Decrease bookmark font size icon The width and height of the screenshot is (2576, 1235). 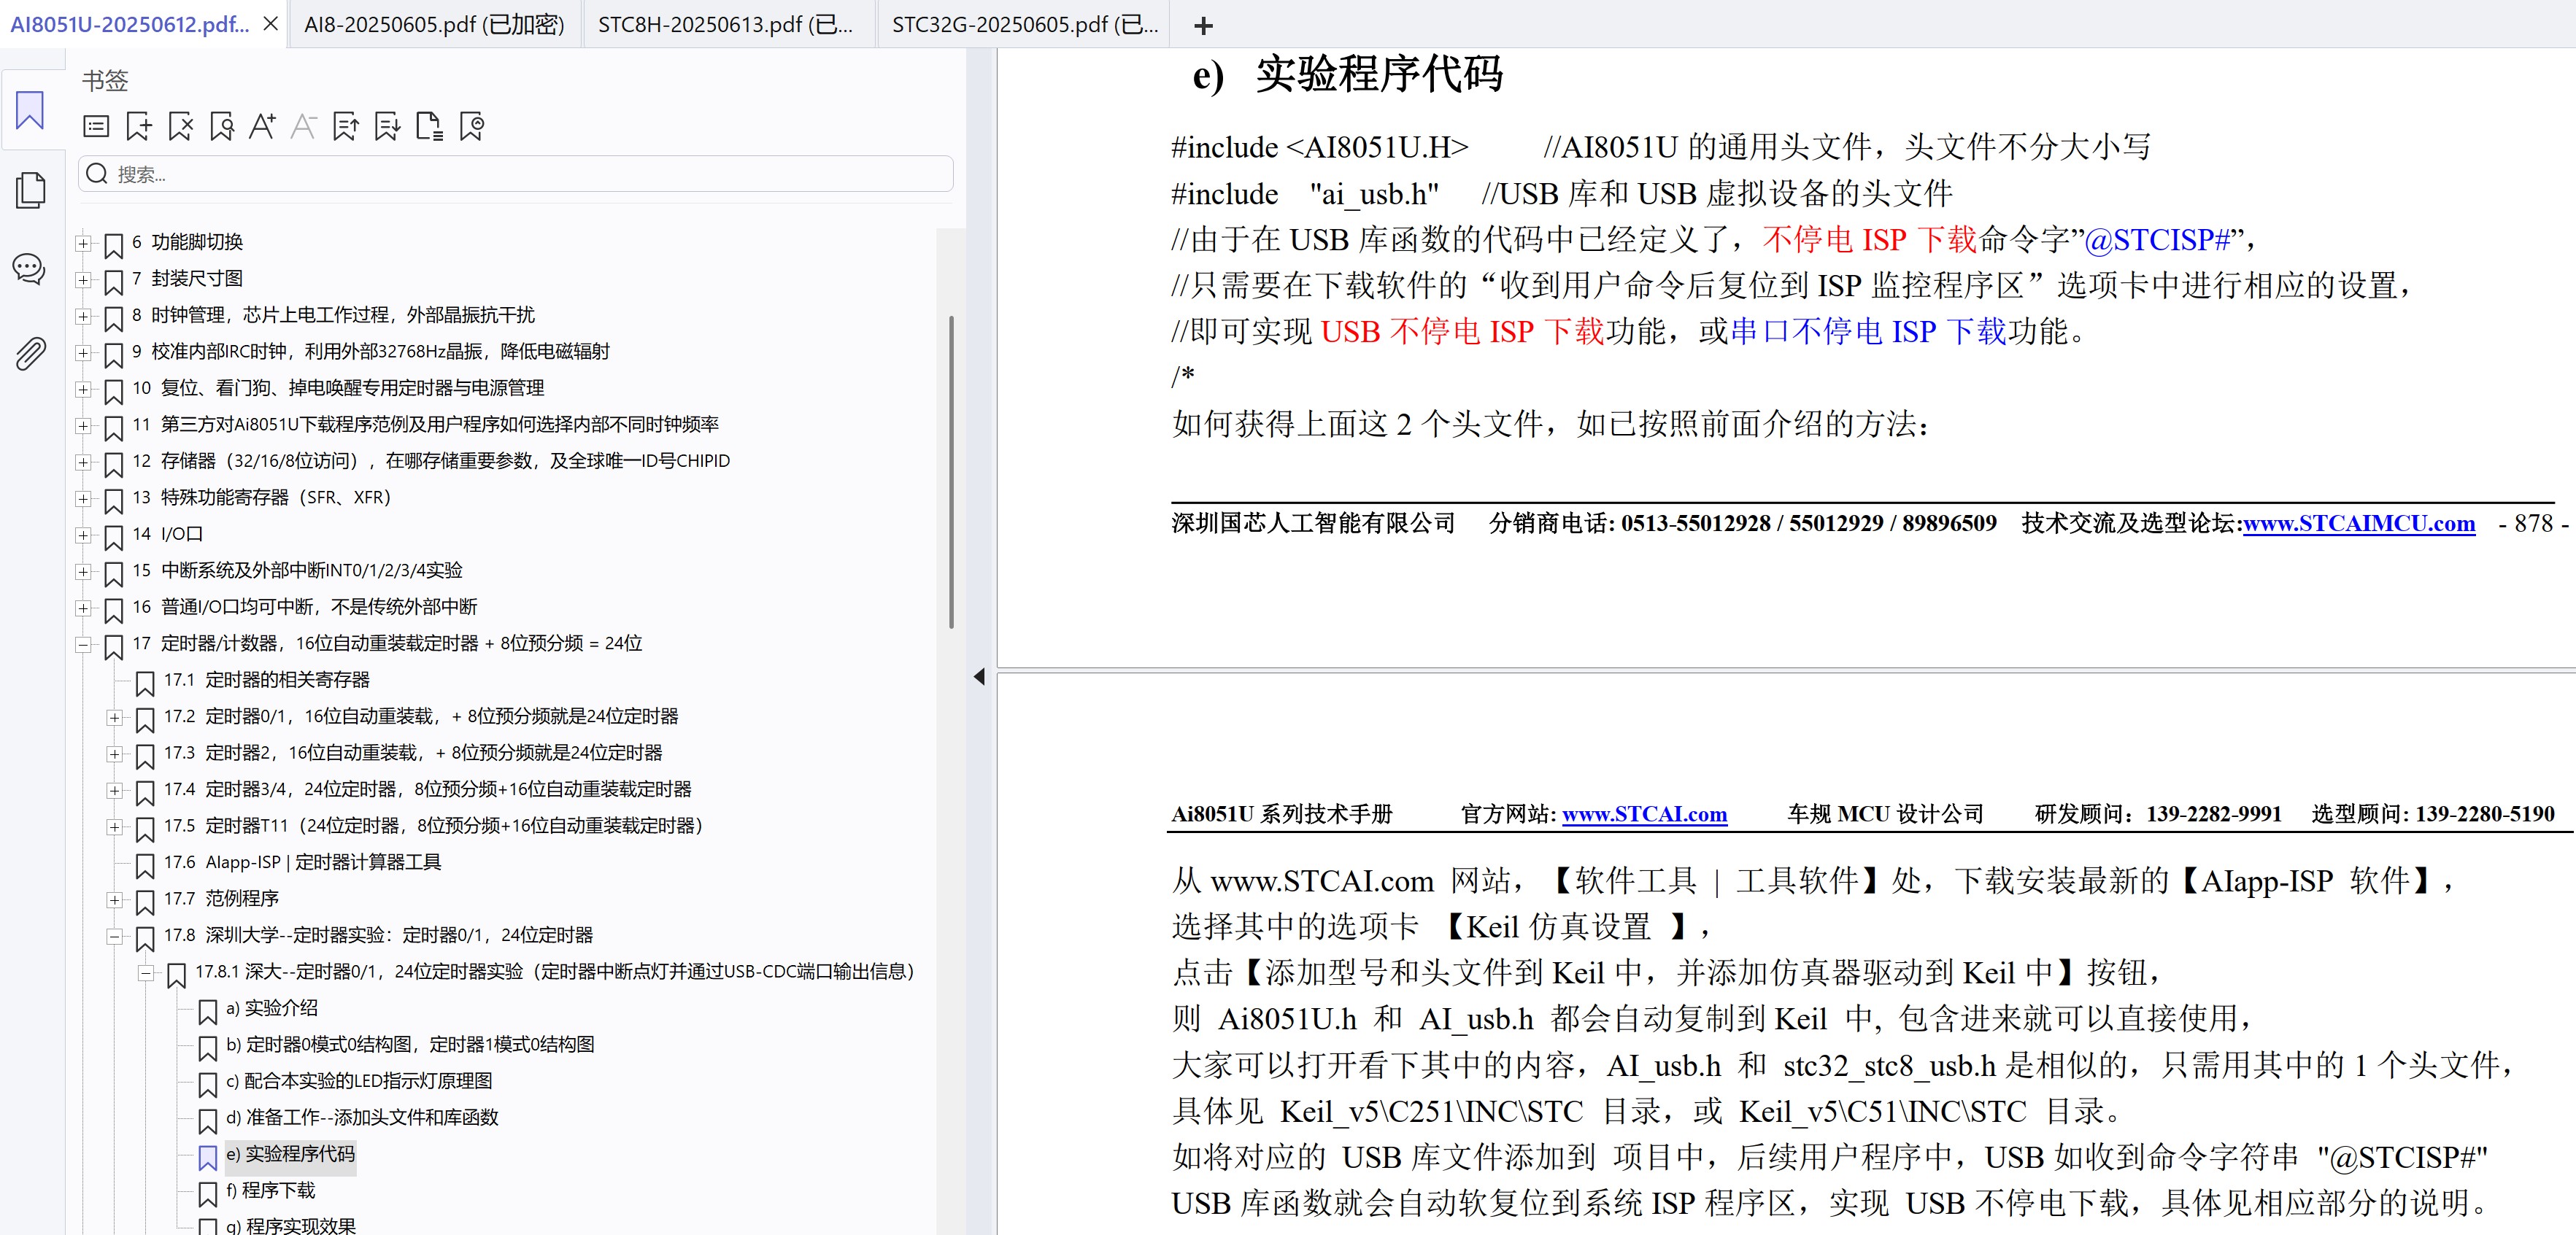(303, 126)
